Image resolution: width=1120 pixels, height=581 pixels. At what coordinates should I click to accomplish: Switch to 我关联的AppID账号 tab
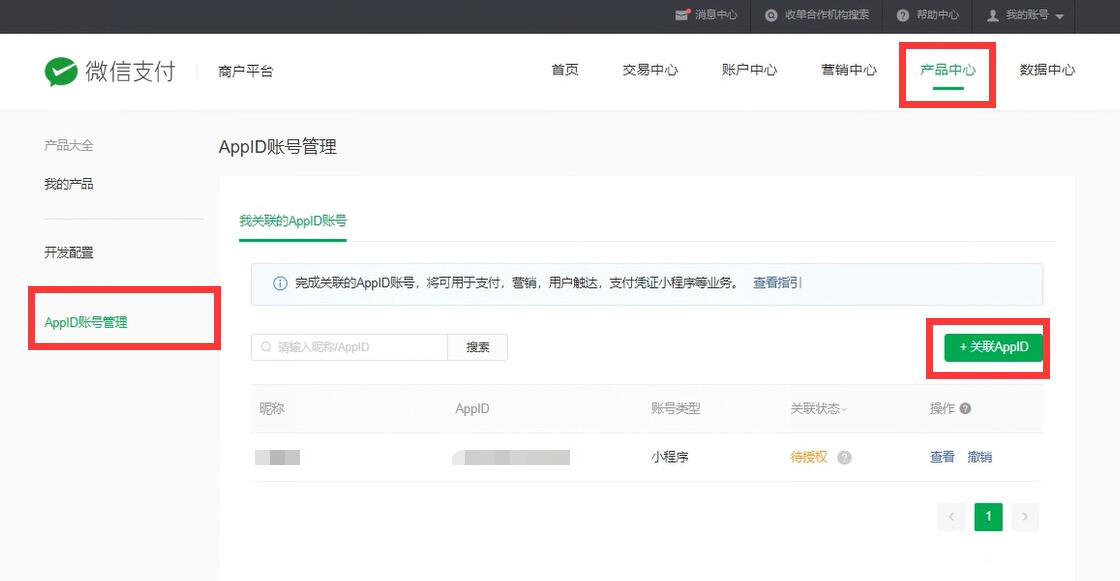(x=293, y=221)
